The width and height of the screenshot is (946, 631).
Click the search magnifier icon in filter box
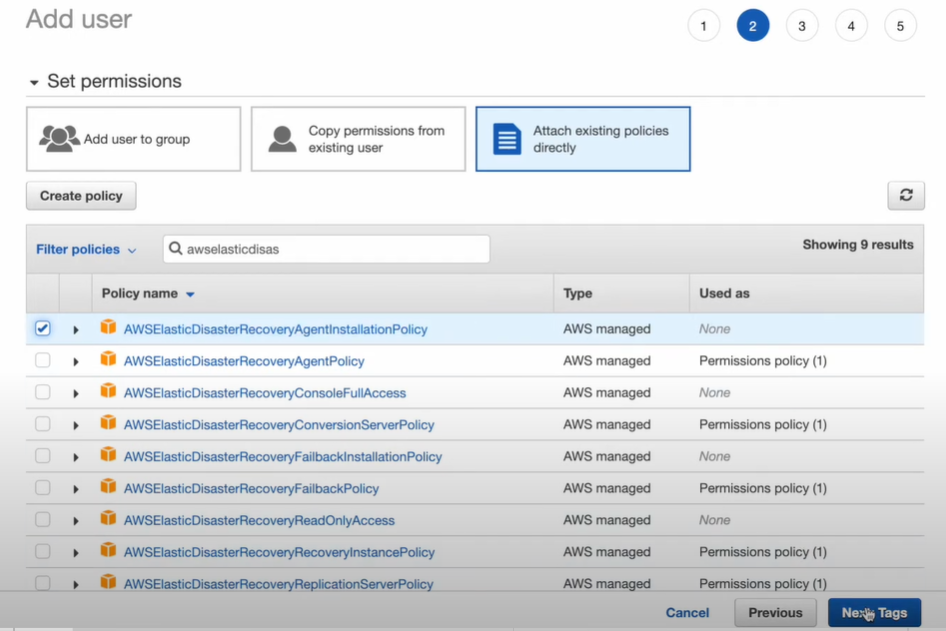176,249
